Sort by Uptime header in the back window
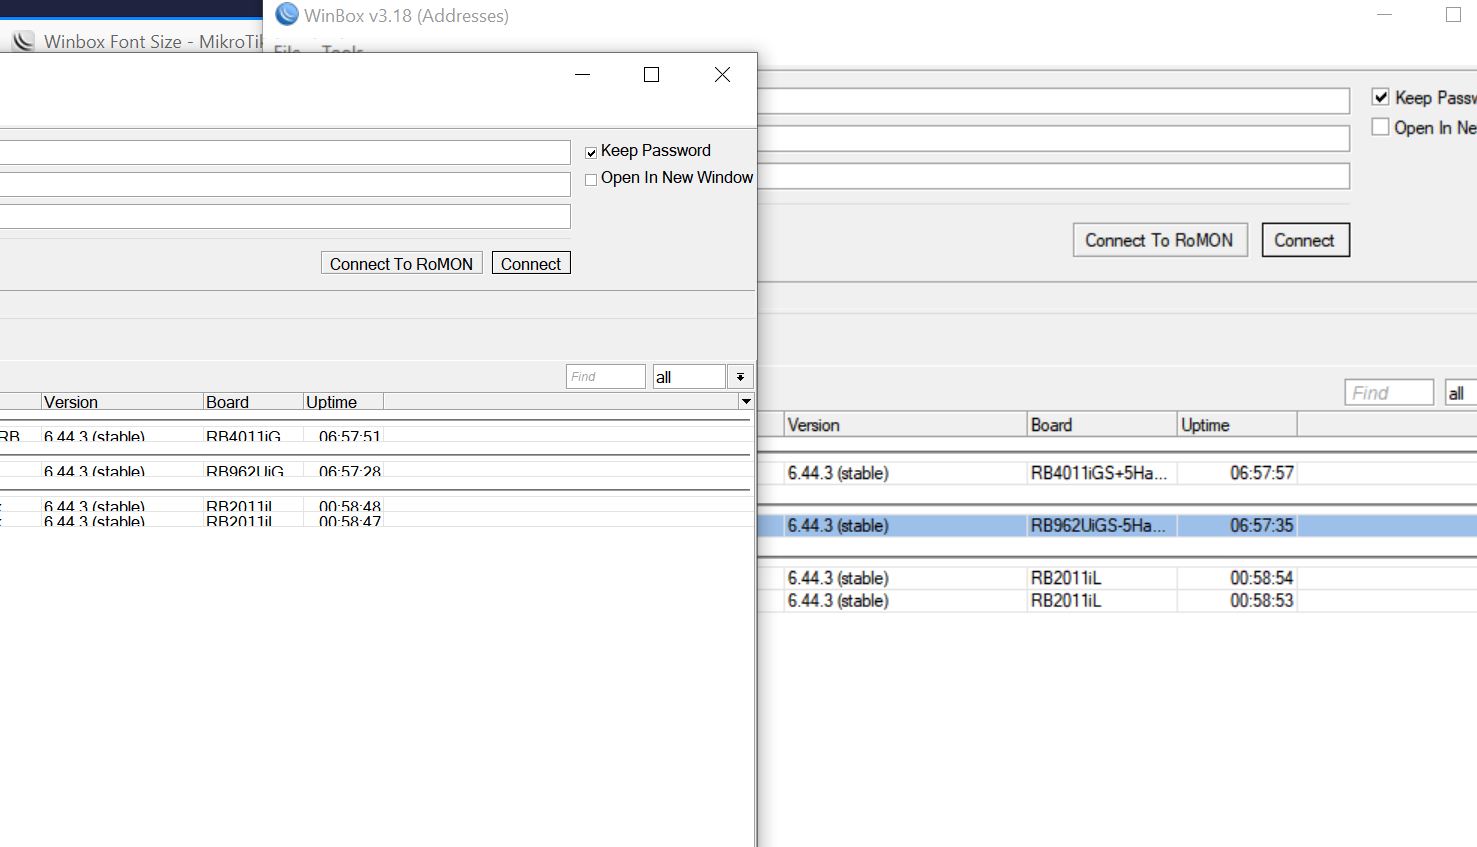The width and height of the screenshot is (1477, 847). pos(1237,425)
